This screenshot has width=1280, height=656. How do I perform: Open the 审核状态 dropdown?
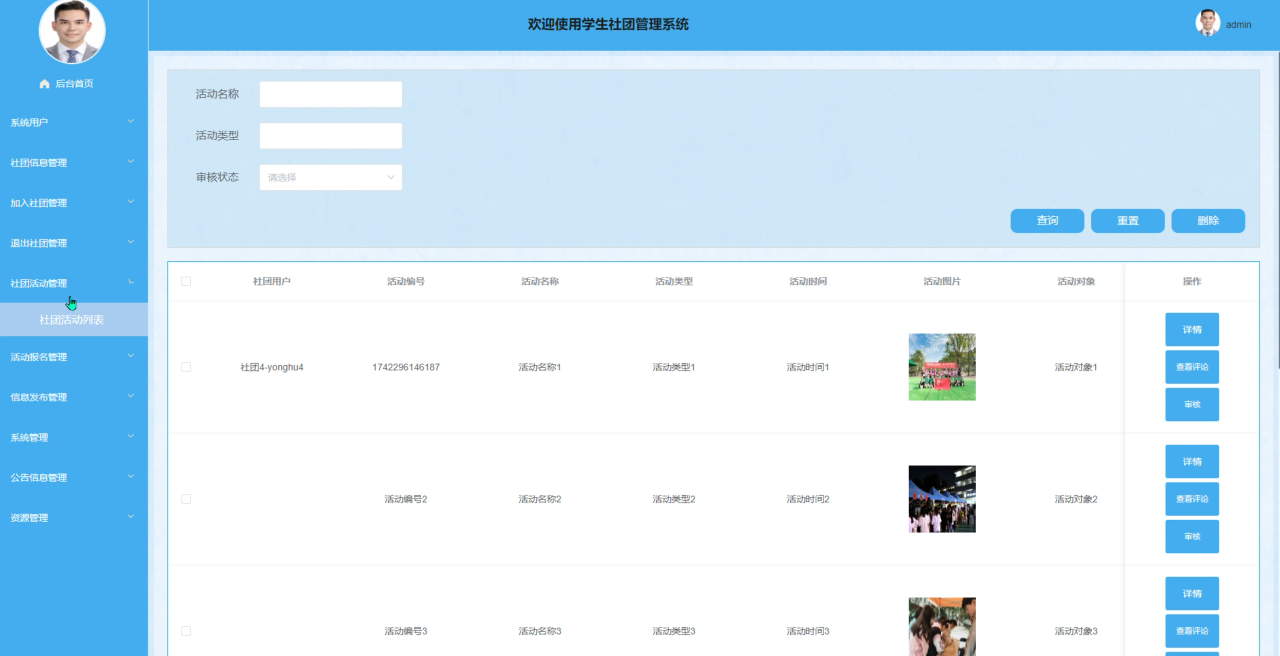pos(331,177)
